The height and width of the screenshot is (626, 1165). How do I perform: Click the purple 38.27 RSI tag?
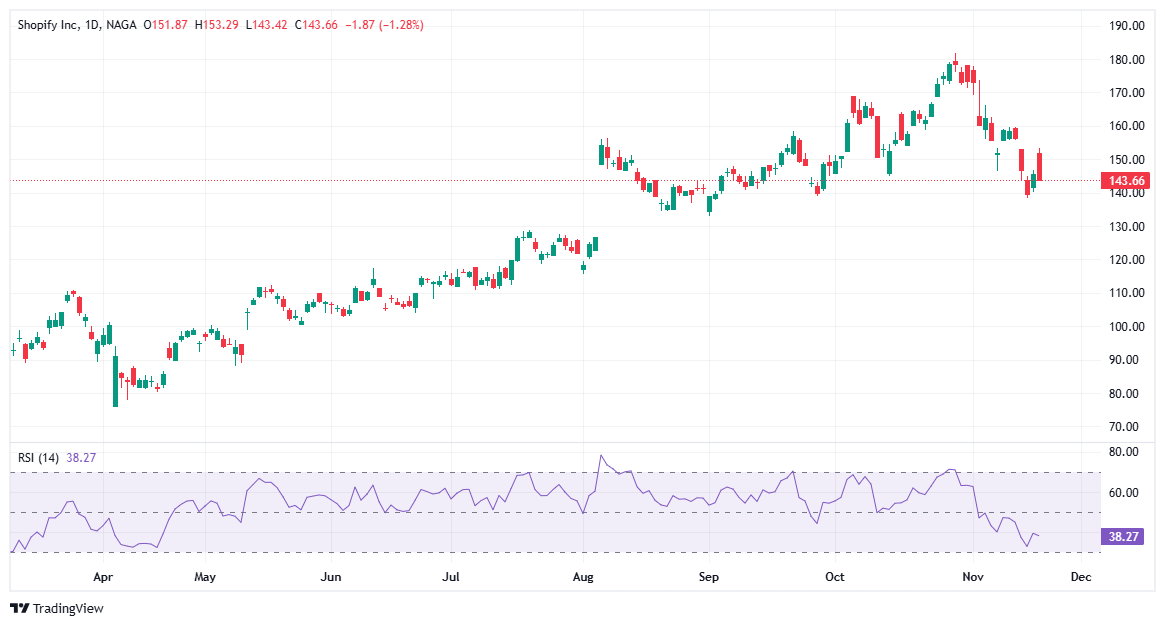coord(1124,538)
